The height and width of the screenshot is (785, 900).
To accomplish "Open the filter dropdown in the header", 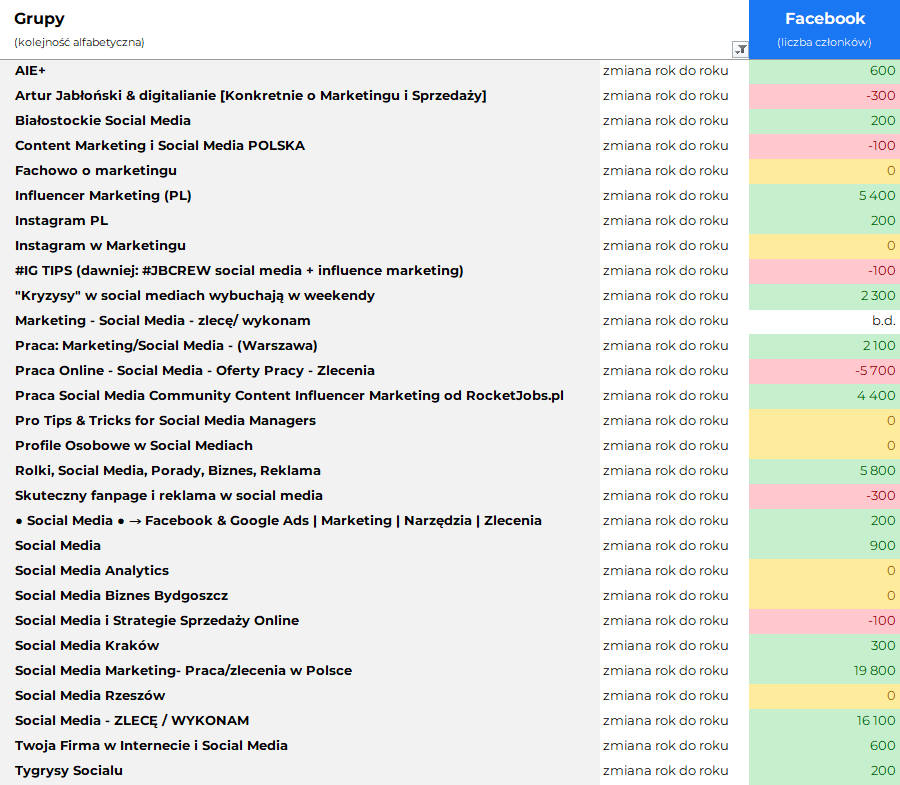I will point(740,49).
